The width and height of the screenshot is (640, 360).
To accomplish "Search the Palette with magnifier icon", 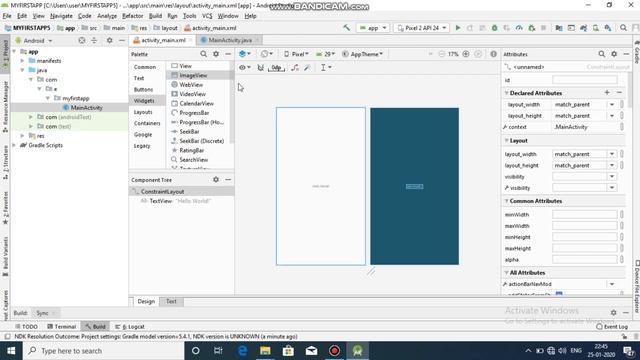I will (x=203, y=54).
